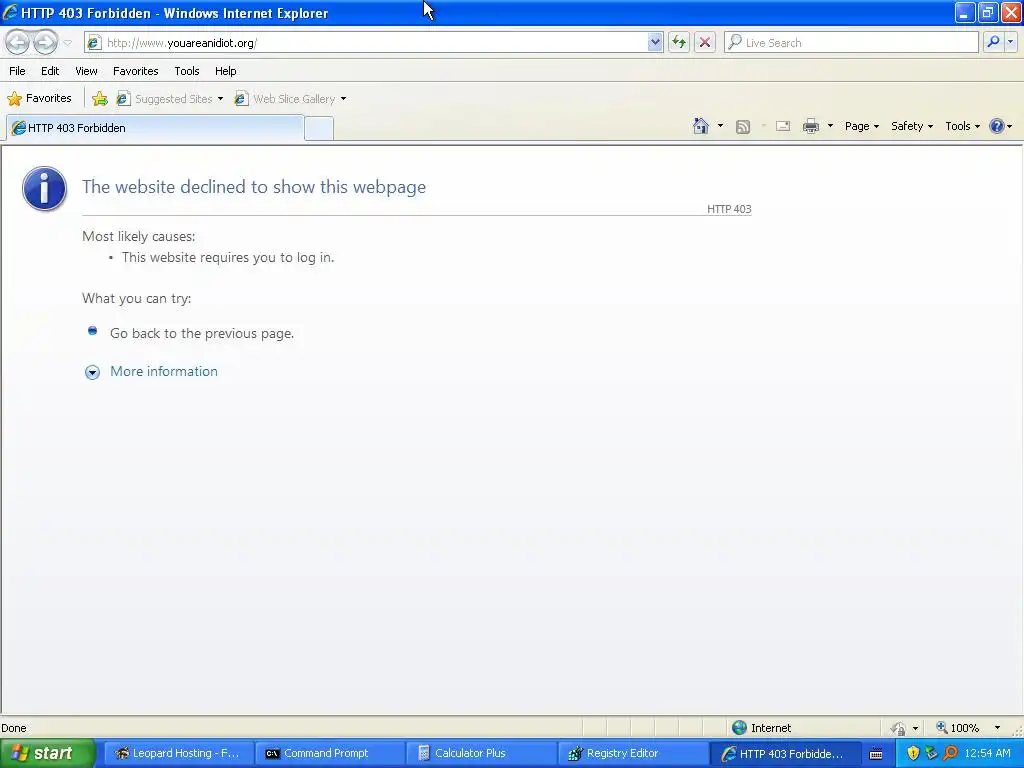This screenshot has height=768, width=1024.
Task: Expand the Home button dropdown arrow
Action: click(720, 126)
